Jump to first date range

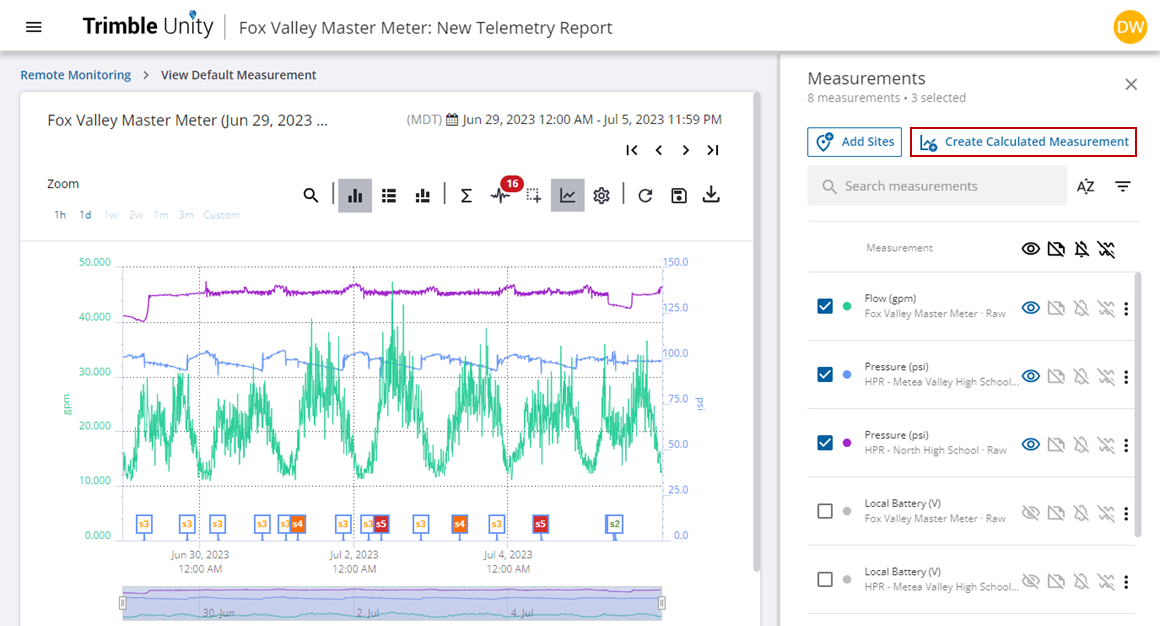click(x=632, y=150)
